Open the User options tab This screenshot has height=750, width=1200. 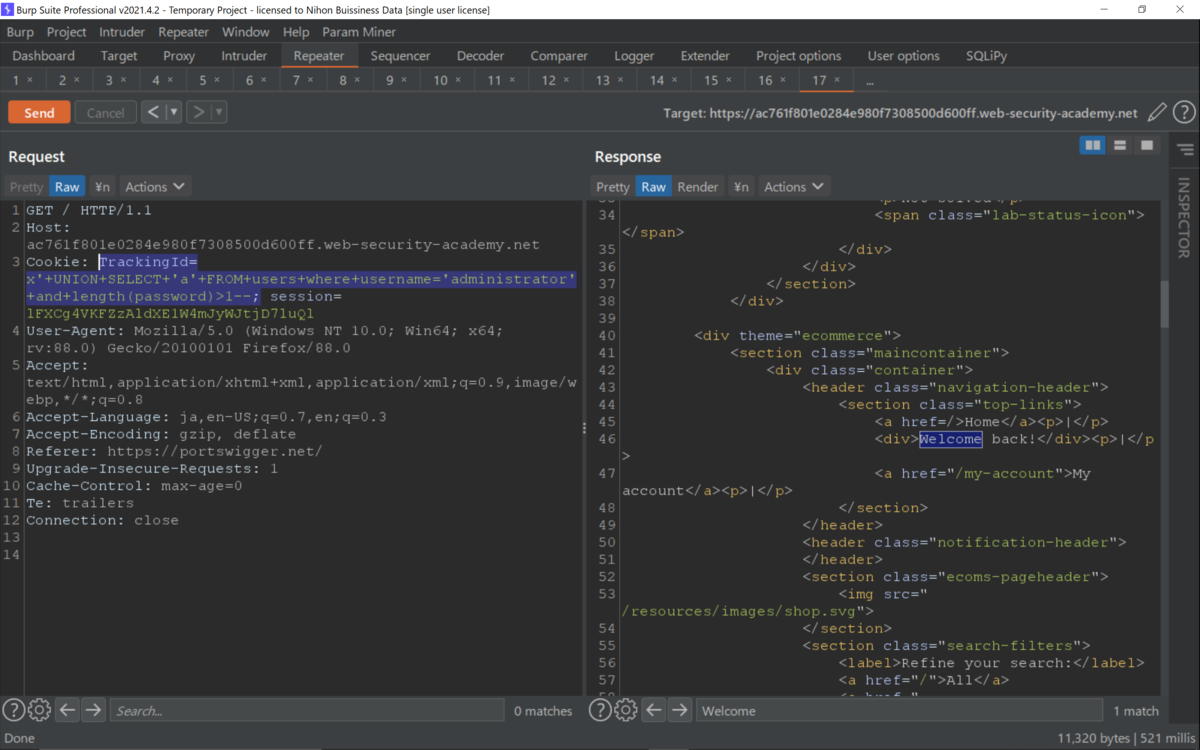(904, 56)
